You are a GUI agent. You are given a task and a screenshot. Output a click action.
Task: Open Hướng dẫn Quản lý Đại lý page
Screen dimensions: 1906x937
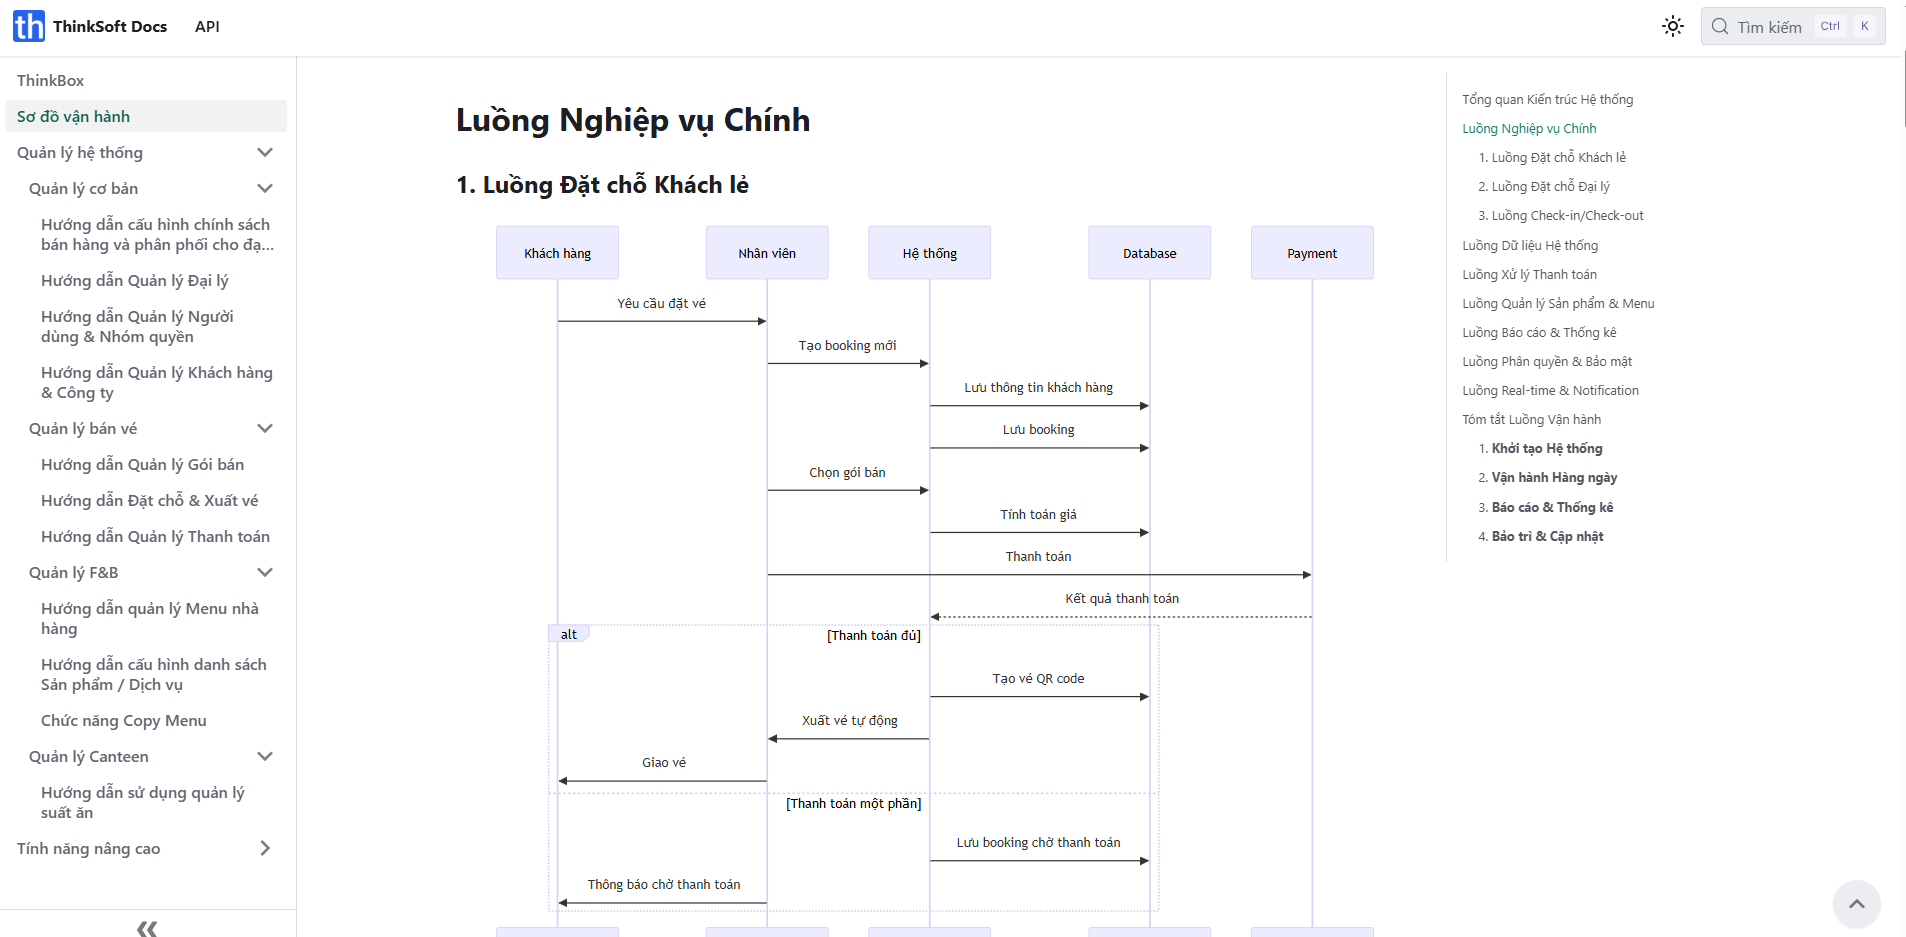coord(135,281)
